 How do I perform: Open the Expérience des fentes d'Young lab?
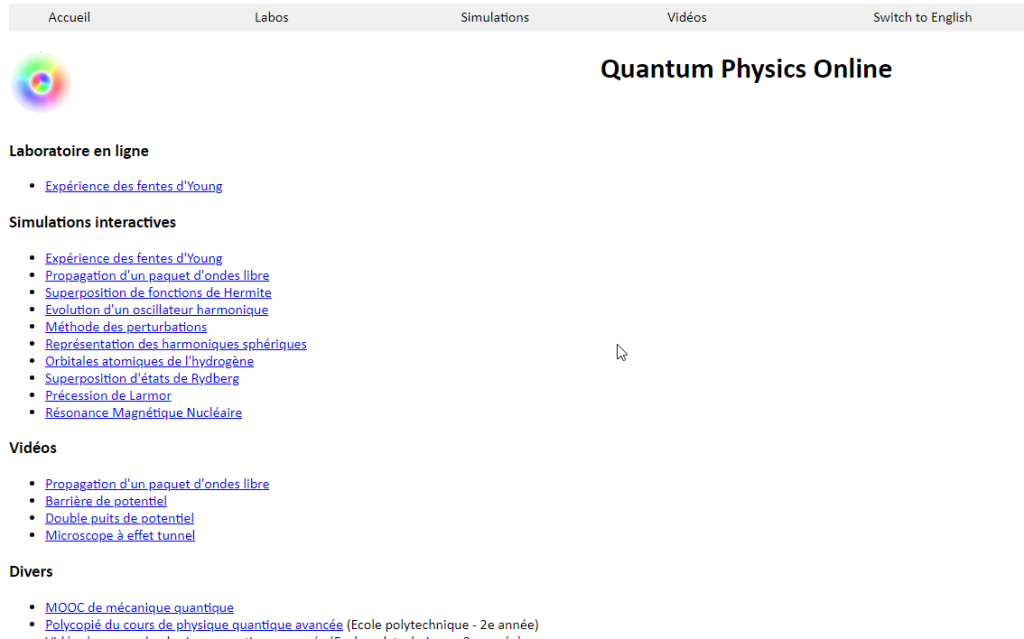pyautogui.click(x=133, y=186)
